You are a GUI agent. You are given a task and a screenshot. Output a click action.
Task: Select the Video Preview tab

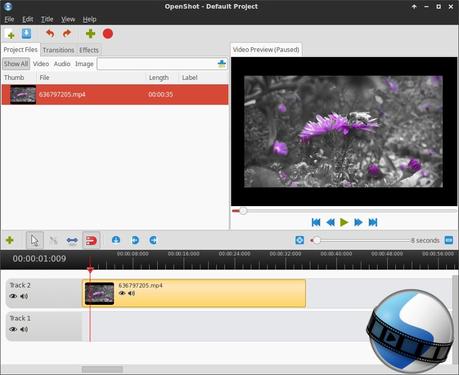tap(266, 50)
